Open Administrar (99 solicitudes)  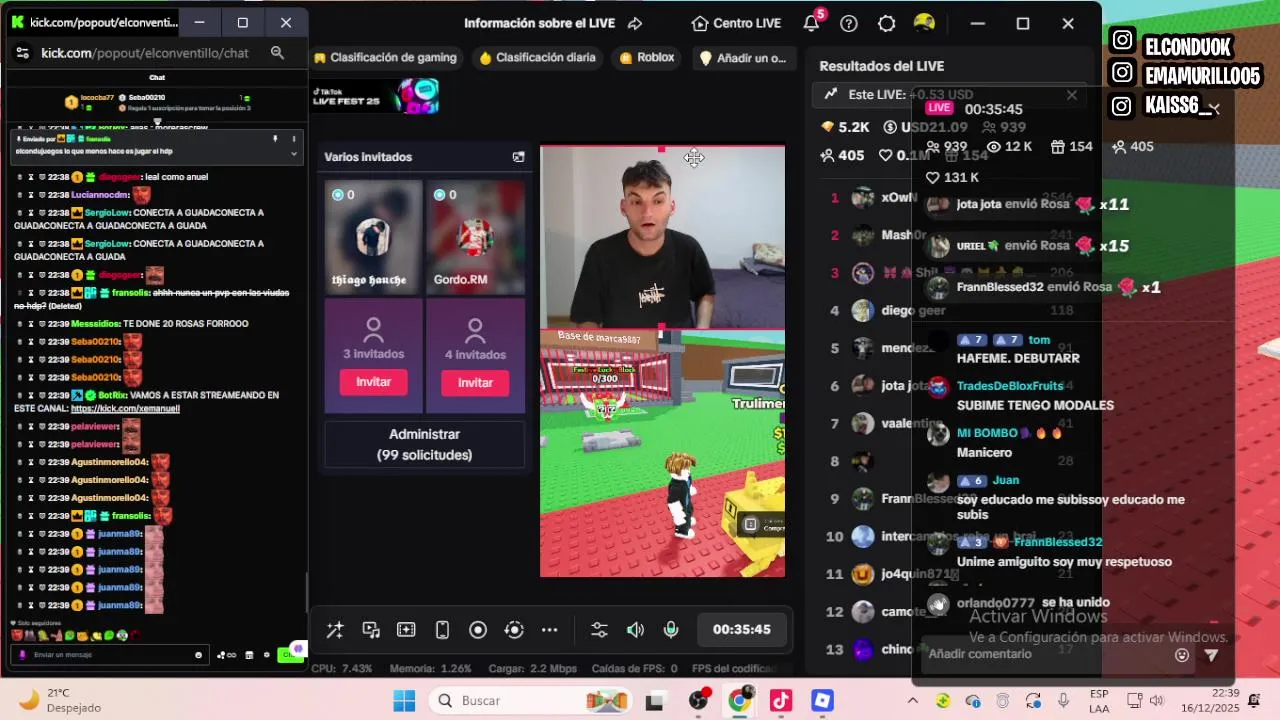tap(424, 445)
